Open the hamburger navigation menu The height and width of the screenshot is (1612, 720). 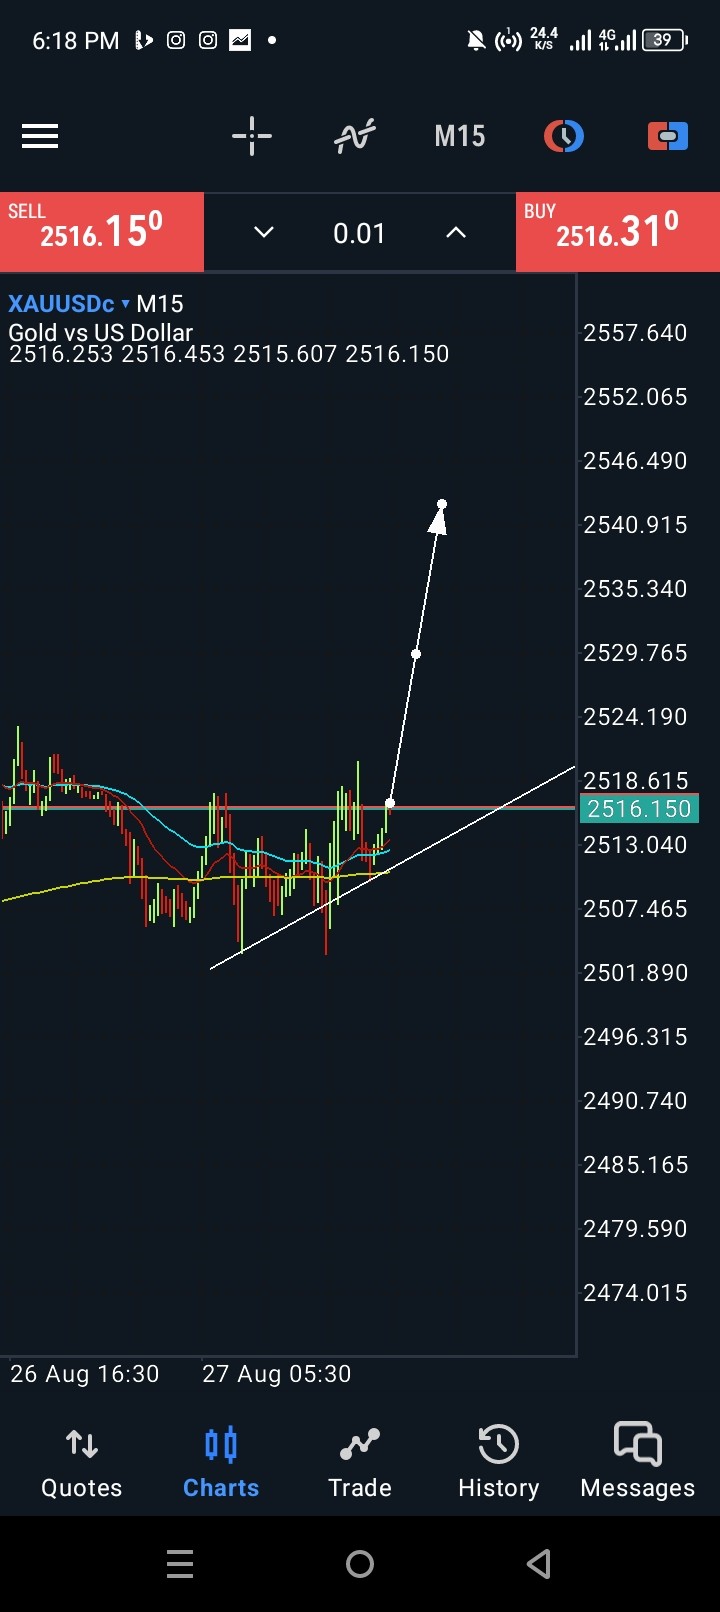(x=40, y=136)
